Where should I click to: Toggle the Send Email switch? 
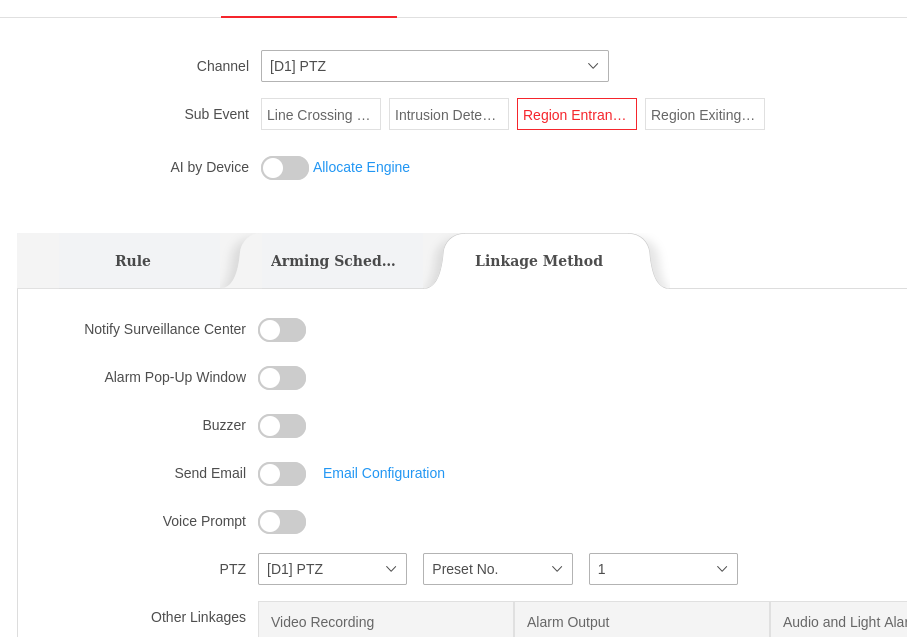(x=282, y=474)
